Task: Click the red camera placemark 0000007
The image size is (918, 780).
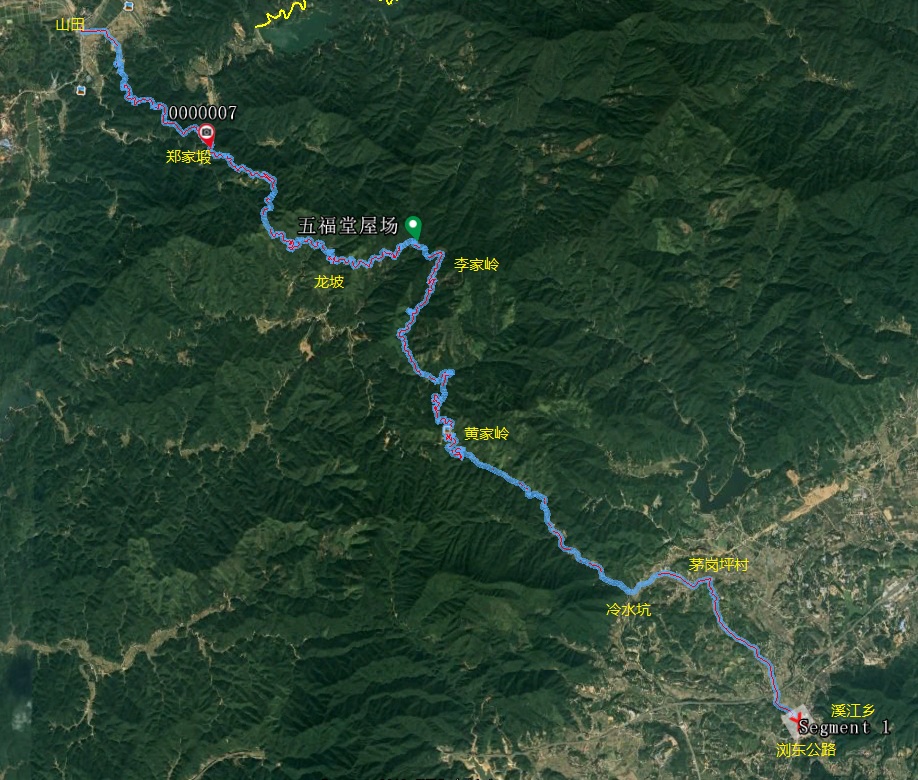Action: (x=207, y=135)
